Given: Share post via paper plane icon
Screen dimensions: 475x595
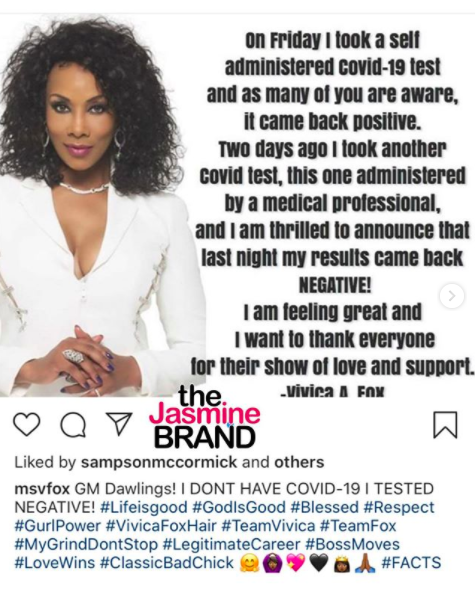Looking at the screenshot, I should coord(119,424).
